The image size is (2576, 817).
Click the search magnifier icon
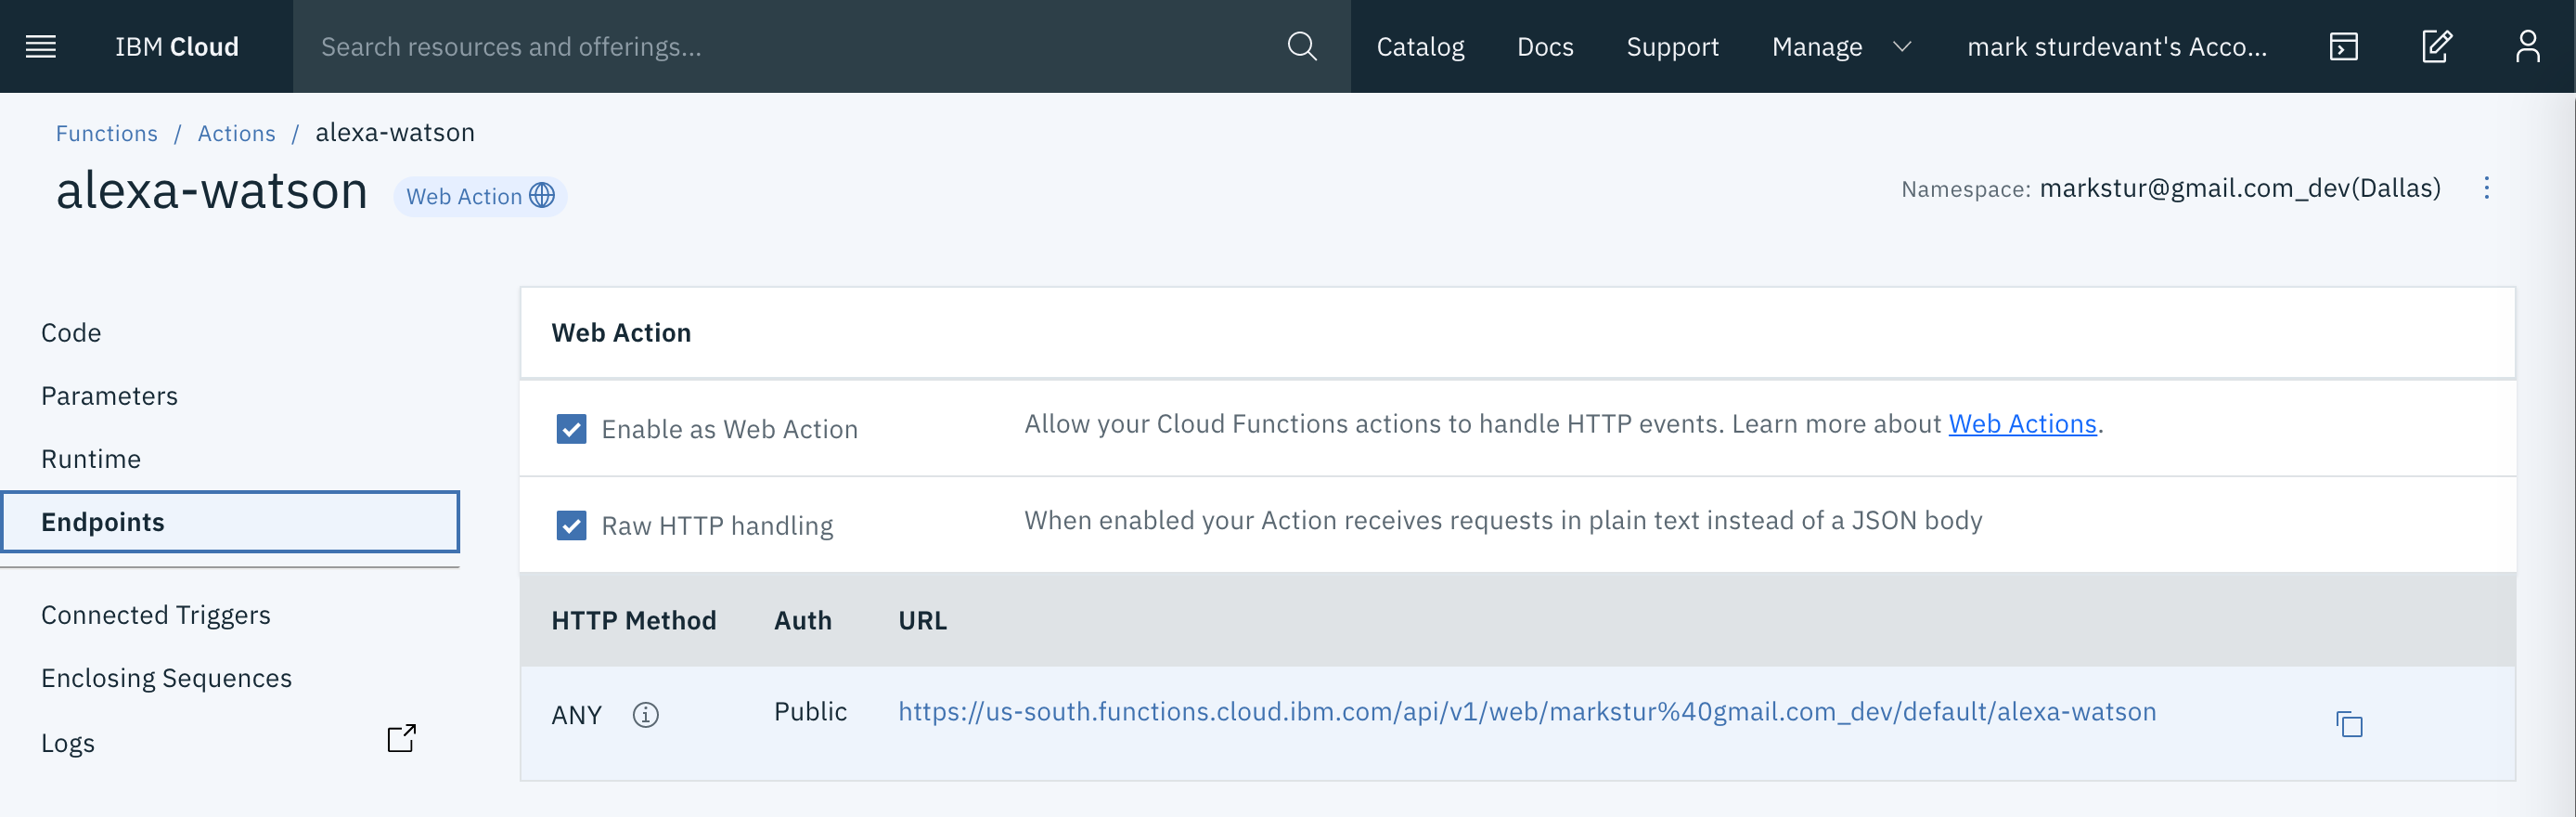click(x=1301, y=46)
